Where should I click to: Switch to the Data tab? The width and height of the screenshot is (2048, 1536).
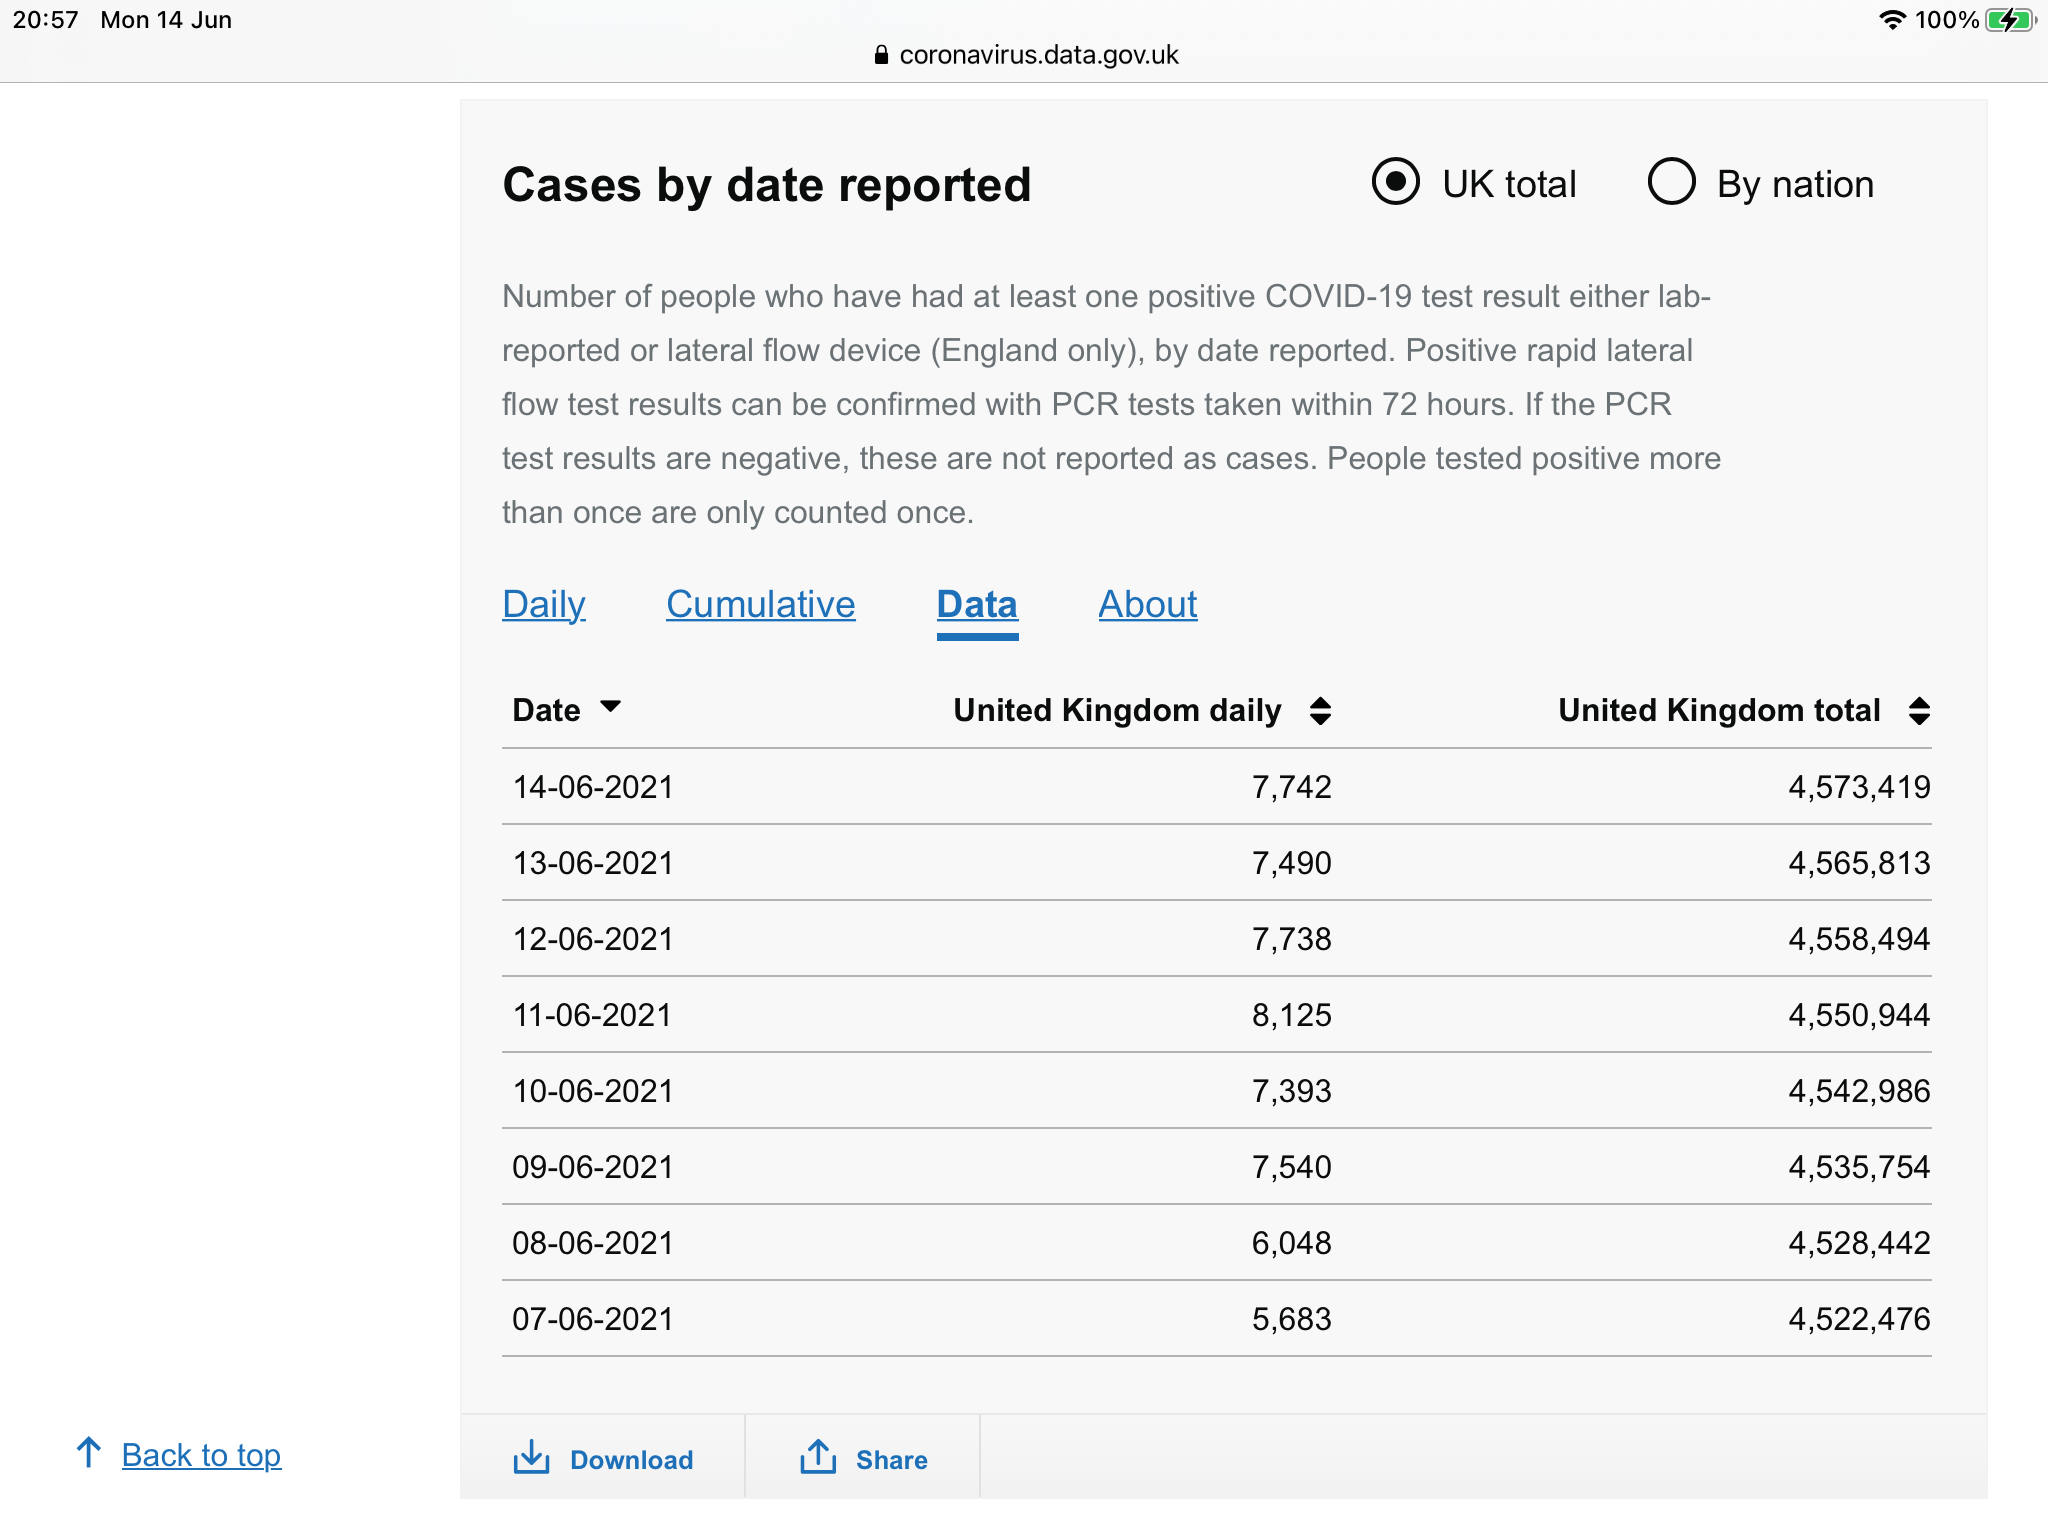click(977, 604)
